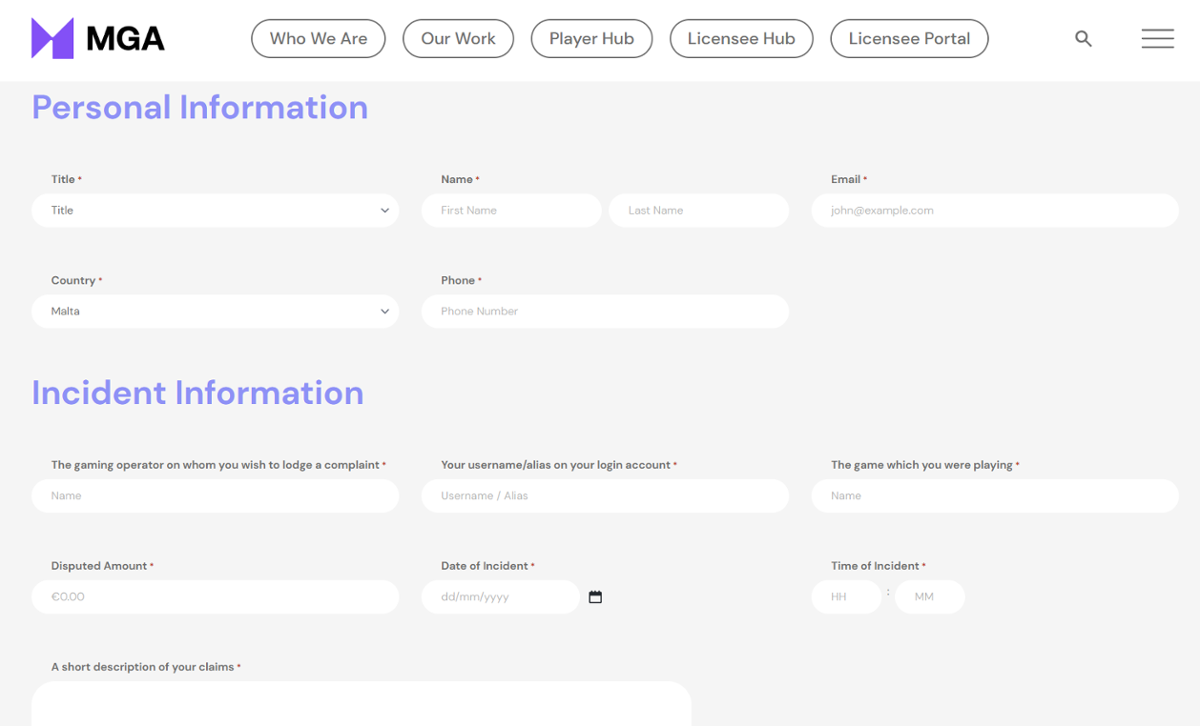
Task: Click the Phone Number field
Action: coord(605,311)
